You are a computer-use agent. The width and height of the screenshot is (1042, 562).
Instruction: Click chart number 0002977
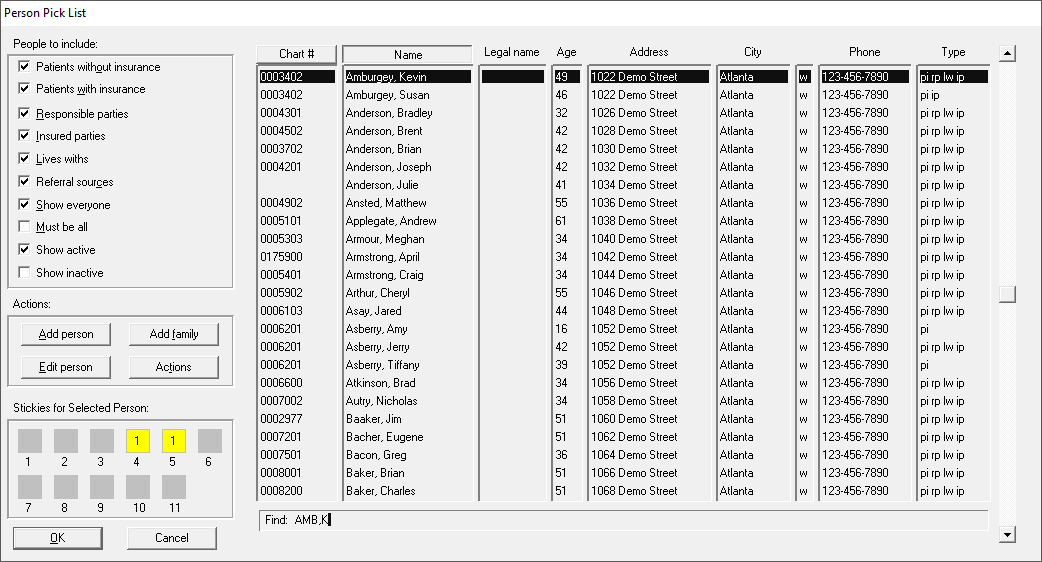pyautogui.click(x=281, y=419)
